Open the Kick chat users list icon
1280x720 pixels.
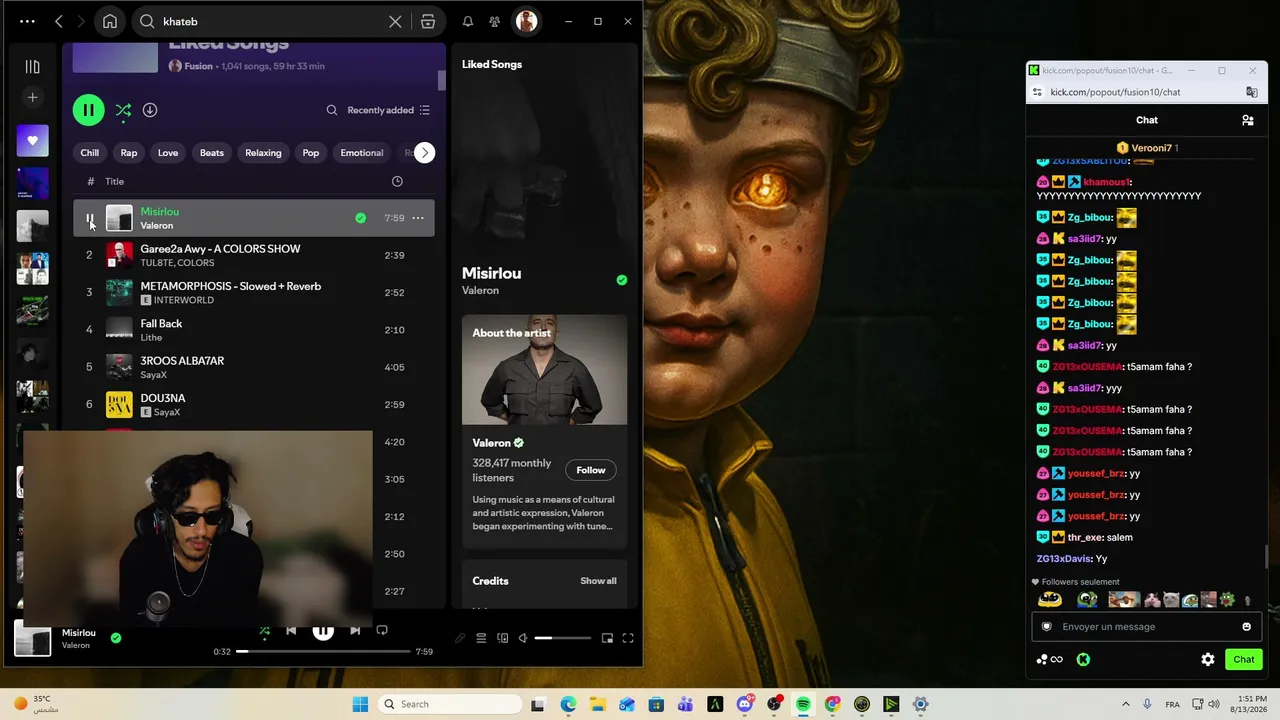[1248, 120]
